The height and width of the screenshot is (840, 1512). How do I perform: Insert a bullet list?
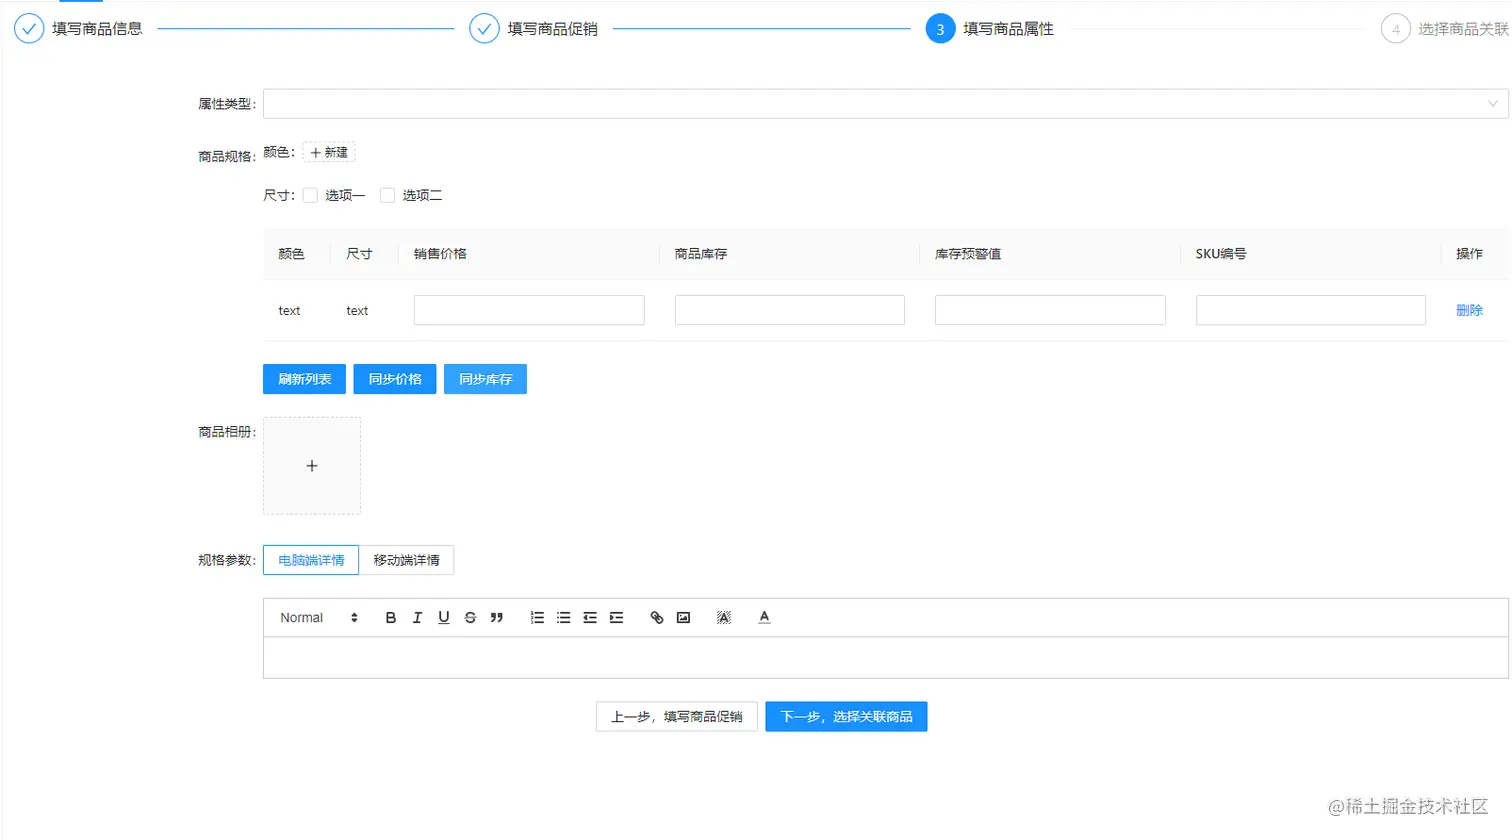pos(564,618)
